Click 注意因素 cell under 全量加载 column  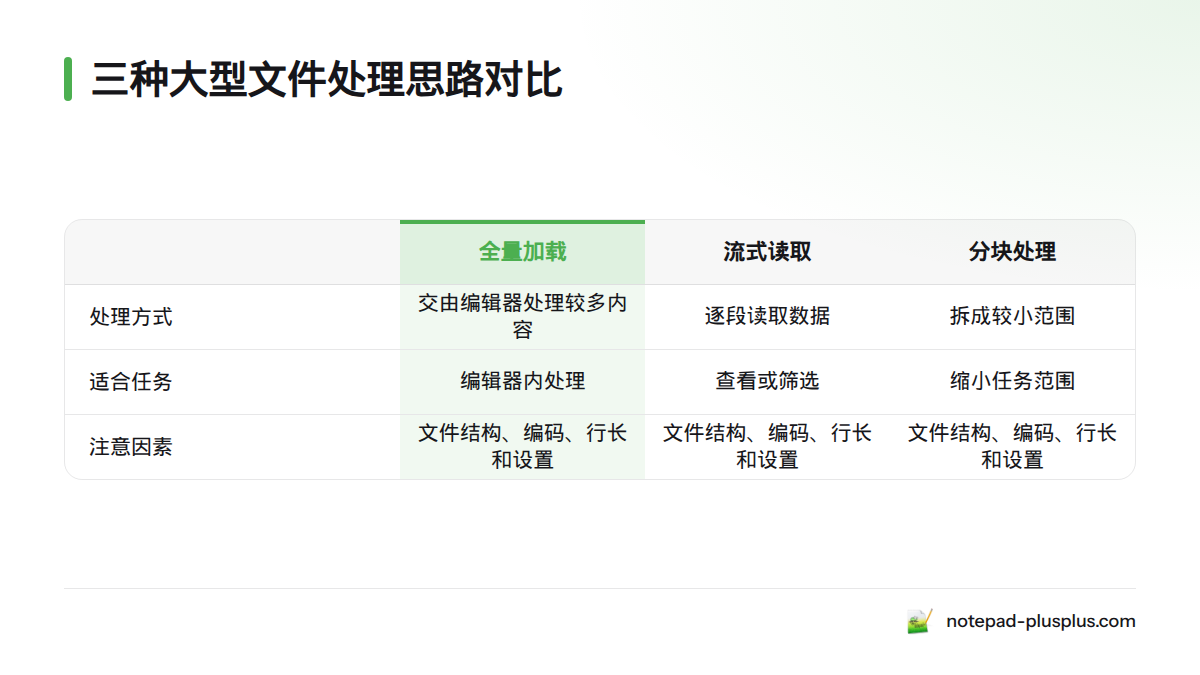[x=522, y=447]
